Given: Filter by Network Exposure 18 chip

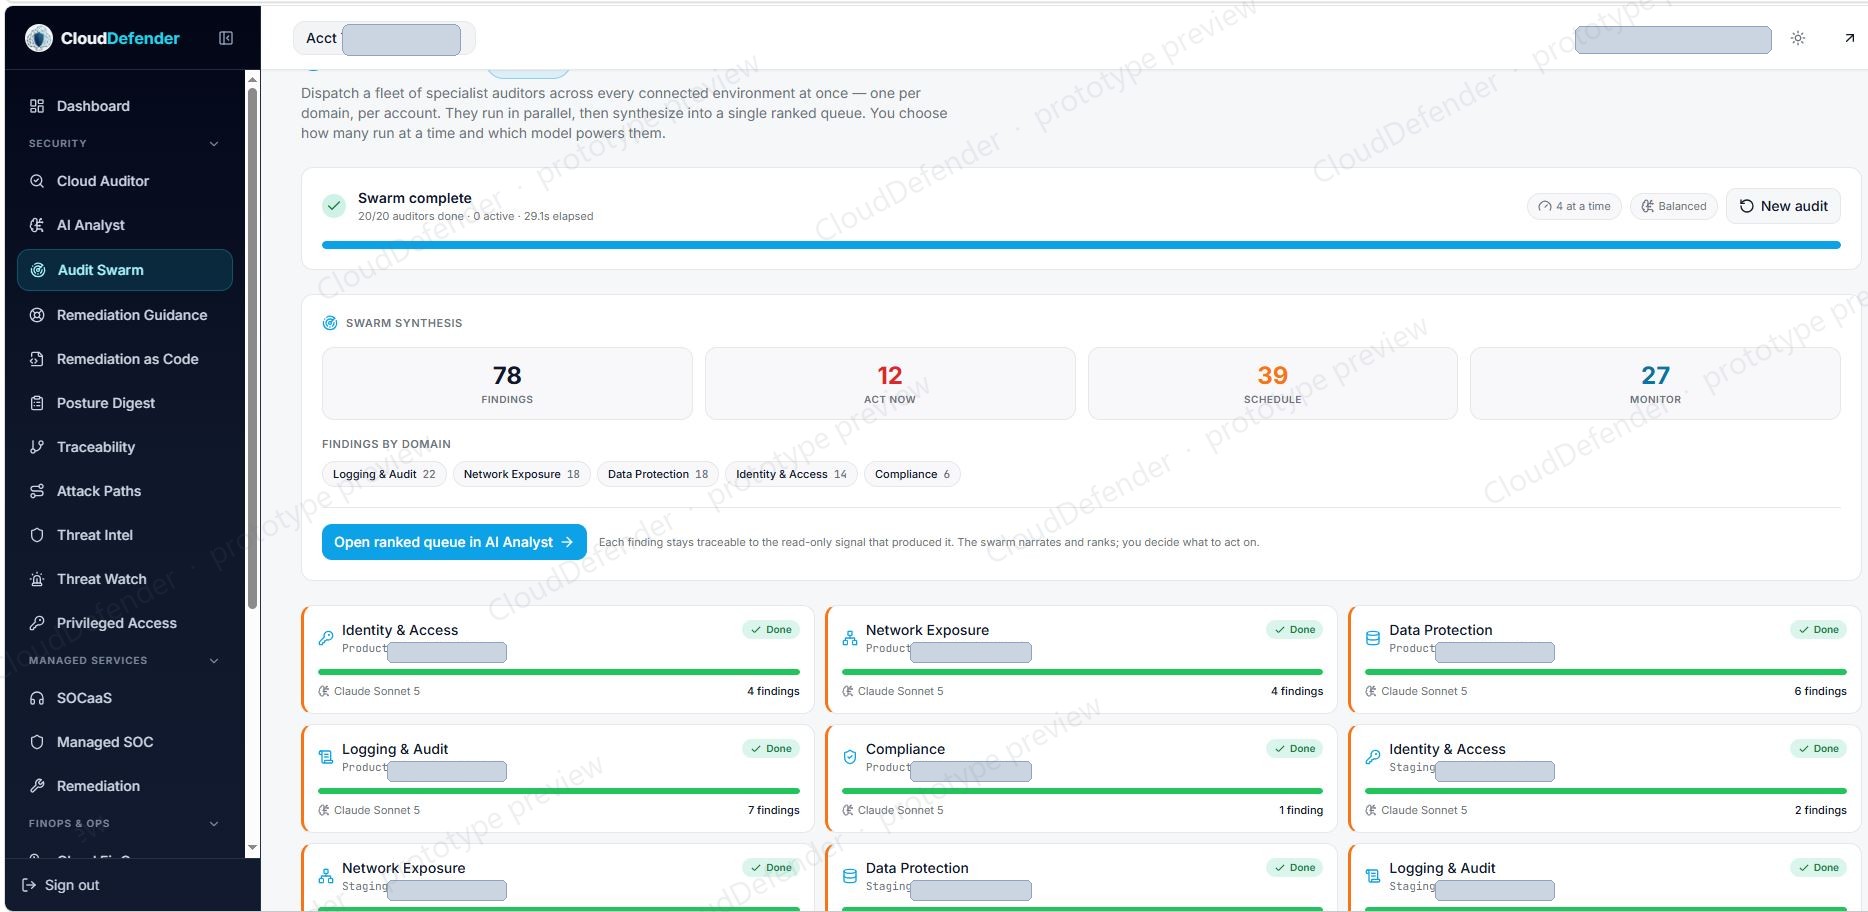Looking at the screenshot, I should (521, 474).
